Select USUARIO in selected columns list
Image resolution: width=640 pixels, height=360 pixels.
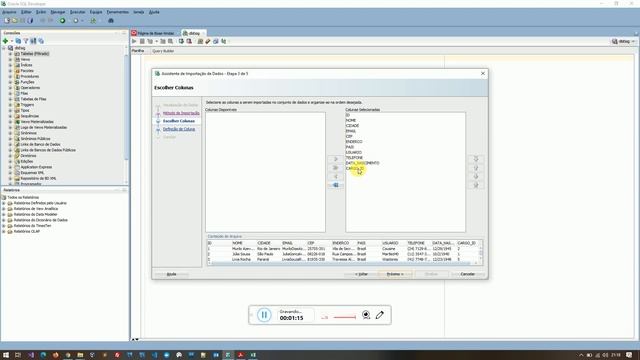pyautogui.click(x=353, y=152)
